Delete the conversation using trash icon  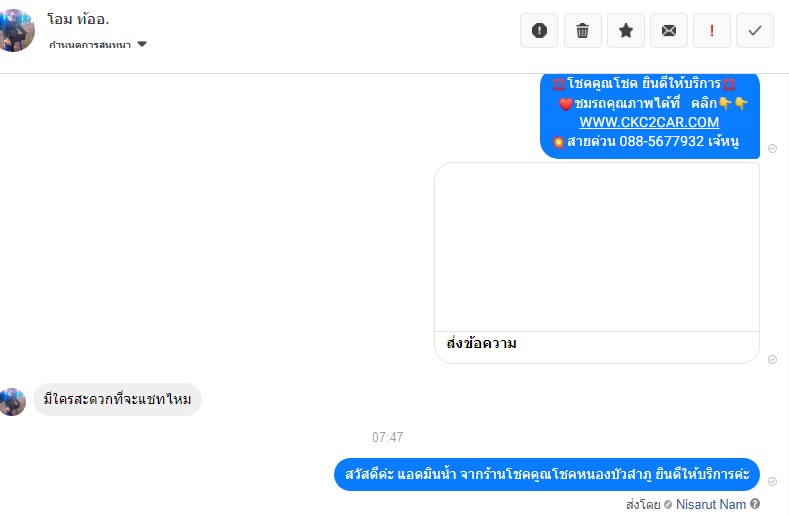[583, 31]
